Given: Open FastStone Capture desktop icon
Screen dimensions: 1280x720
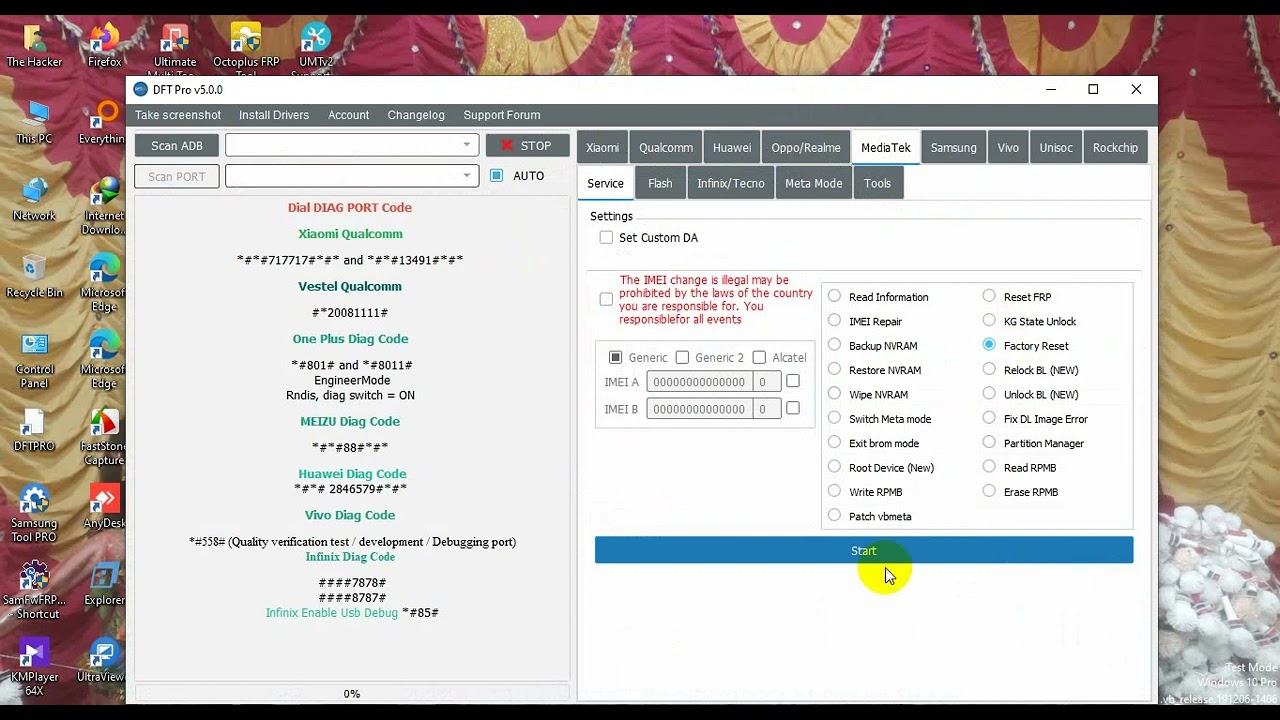Looking at the screenshot, I should (x=104, y=436).
